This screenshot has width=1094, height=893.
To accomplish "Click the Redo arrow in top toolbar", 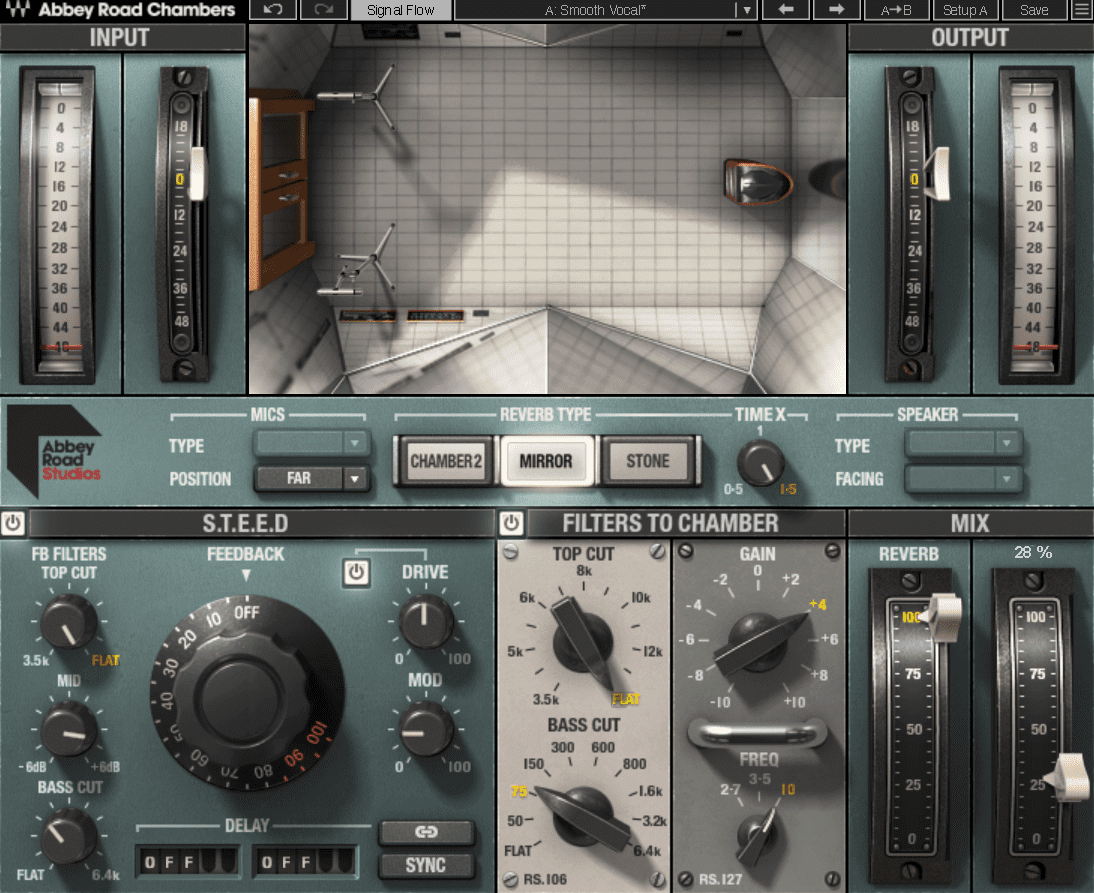I will click(324, 10).
